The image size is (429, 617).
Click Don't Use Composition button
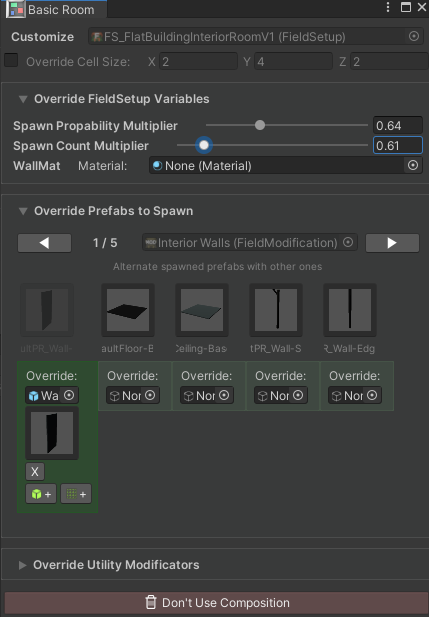pyautogui.click(x=216, y=602)
